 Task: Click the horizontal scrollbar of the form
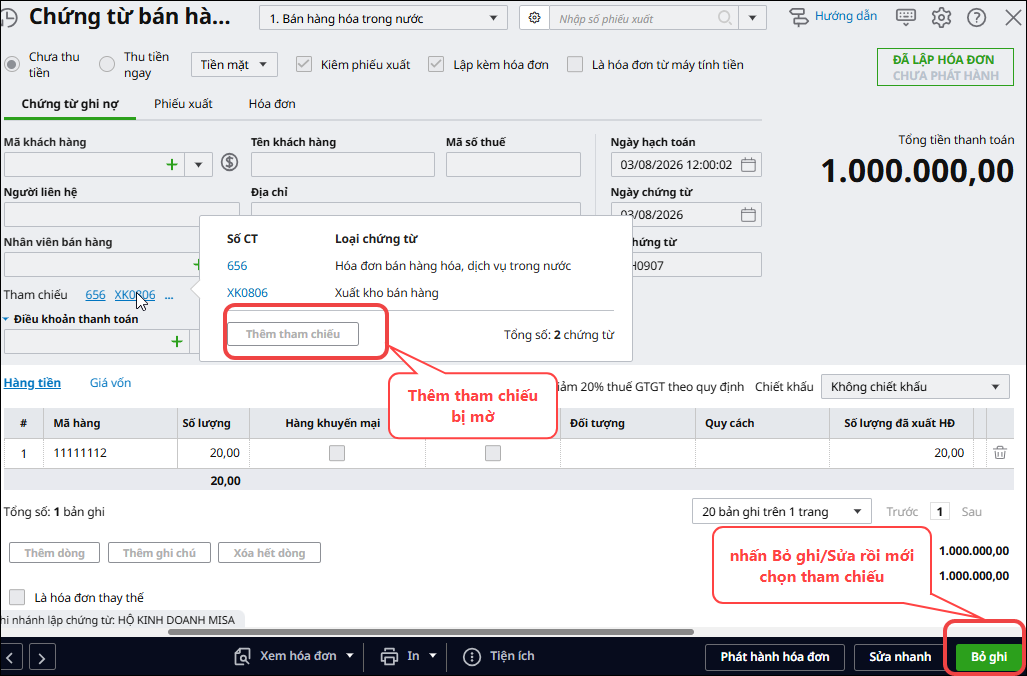pyautogui.click(x=431, y=632)
